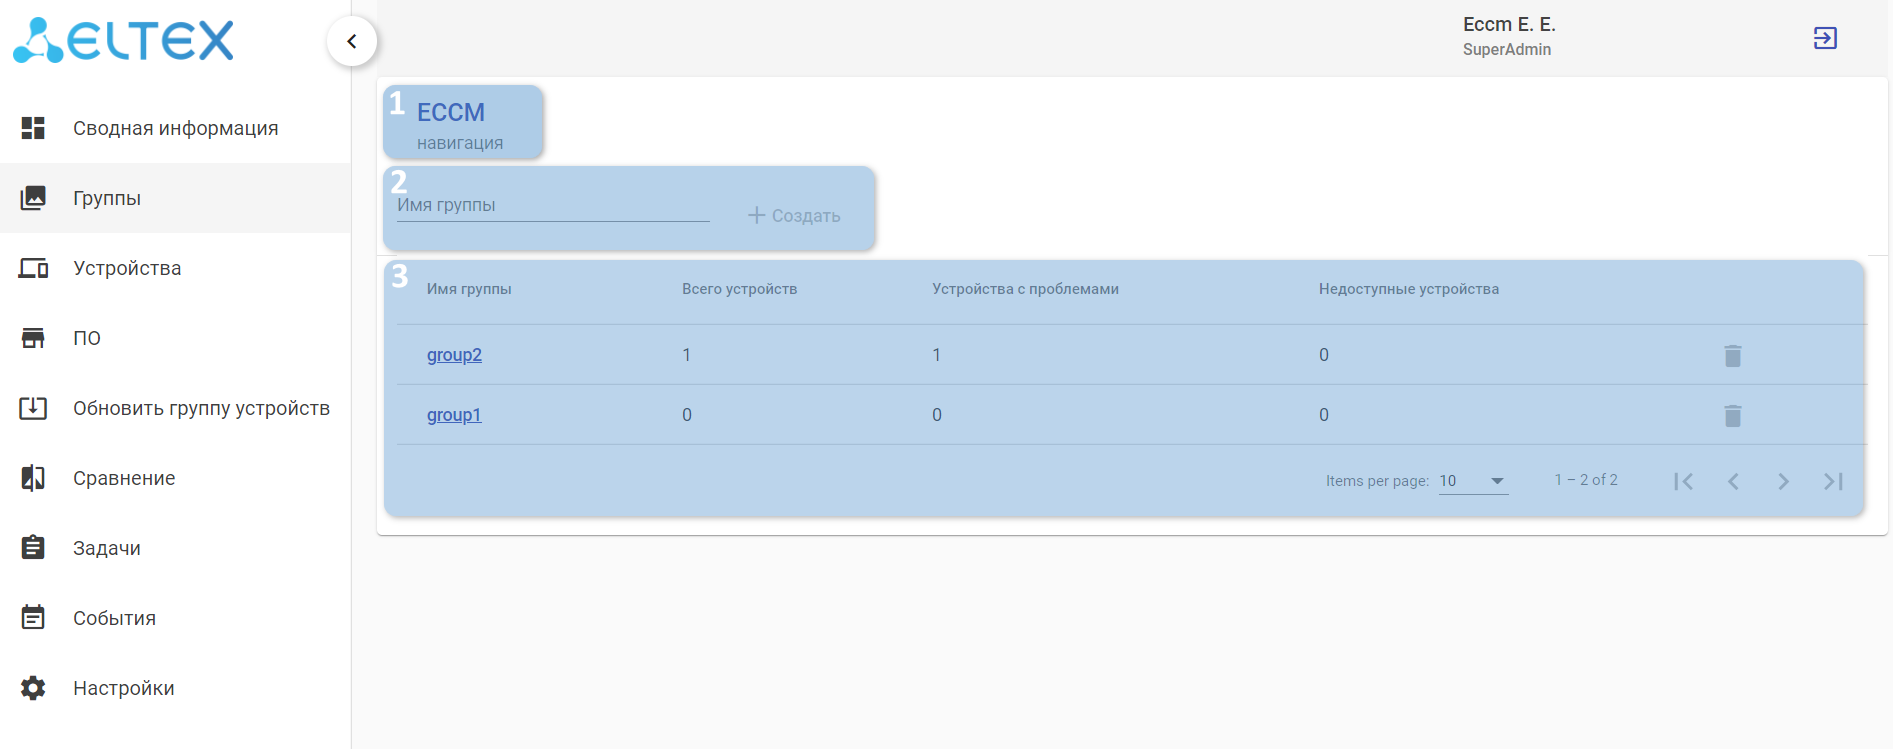Image resolution: width=1893 pixels, height=749 pixels.
Task: Jump to last page in paginator
Action: pyautogui.click(x=1833, y=481)
